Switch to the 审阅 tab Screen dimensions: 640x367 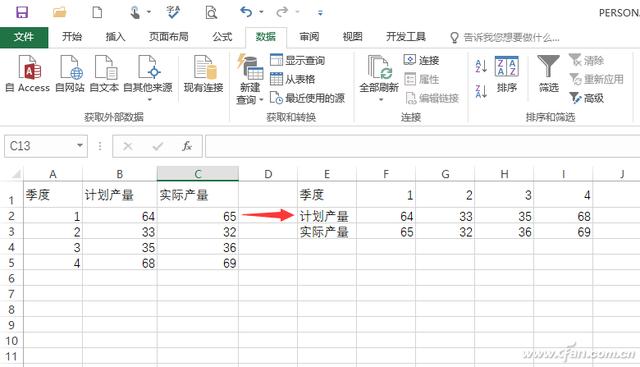(309, 37)
